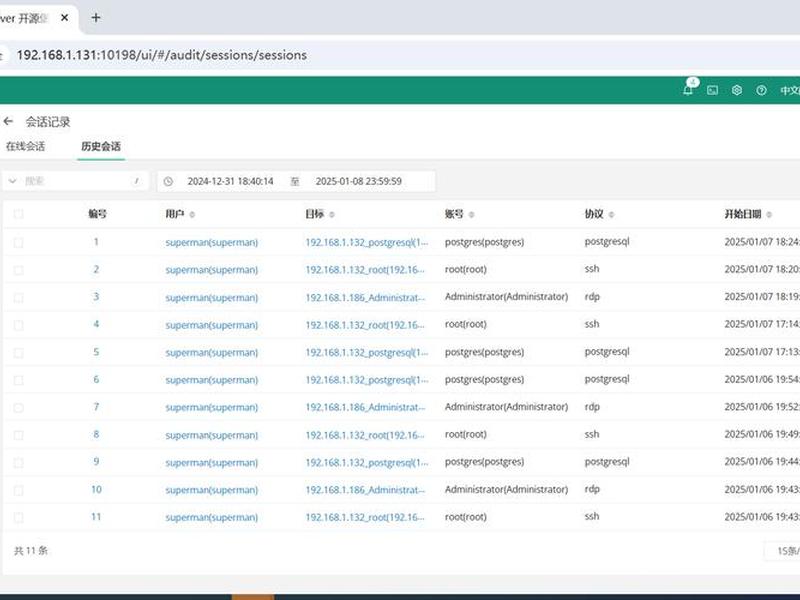Open the page size selector 15条
The height and width of the screenshot is (600, 800).
783,551
